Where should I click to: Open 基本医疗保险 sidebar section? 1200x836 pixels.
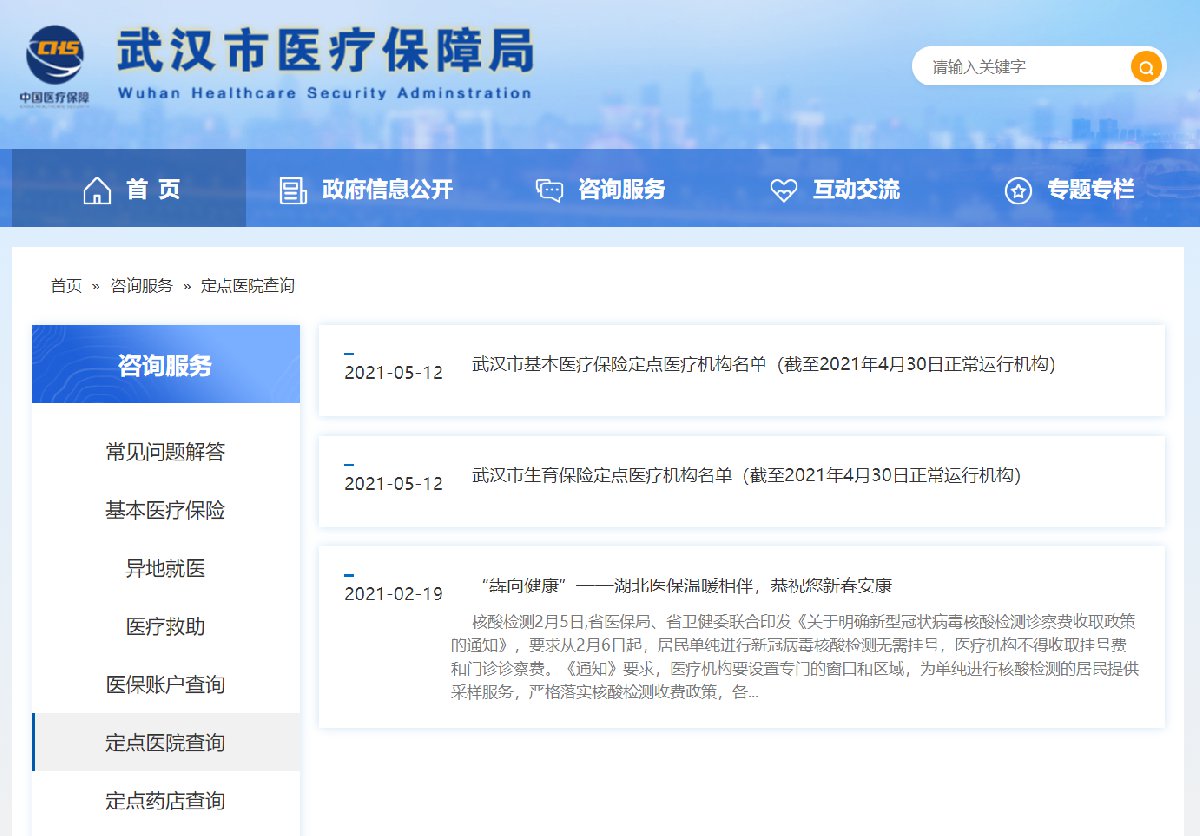click(165, 510)
